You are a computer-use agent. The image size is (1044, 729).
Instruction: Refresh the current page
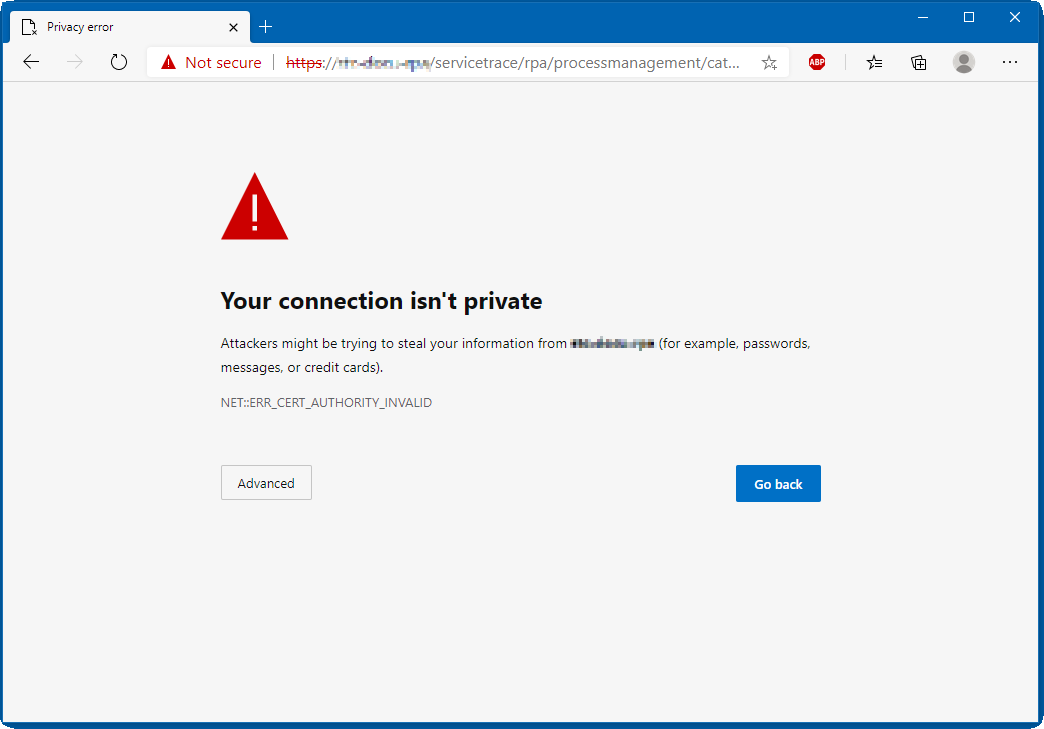click(119, 61)
